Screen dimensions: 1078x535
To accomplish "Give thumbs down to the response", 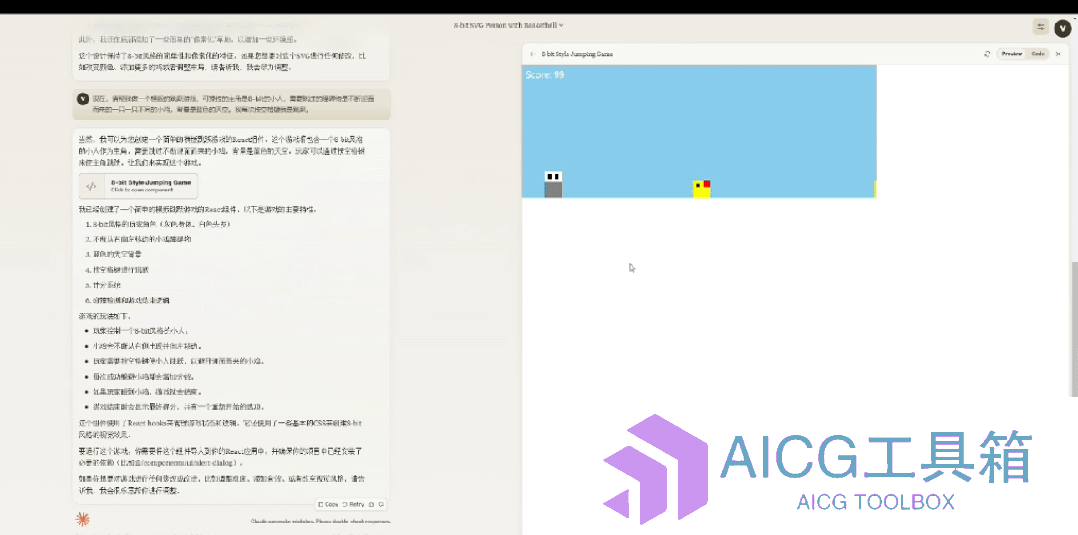I will [381, 504].
